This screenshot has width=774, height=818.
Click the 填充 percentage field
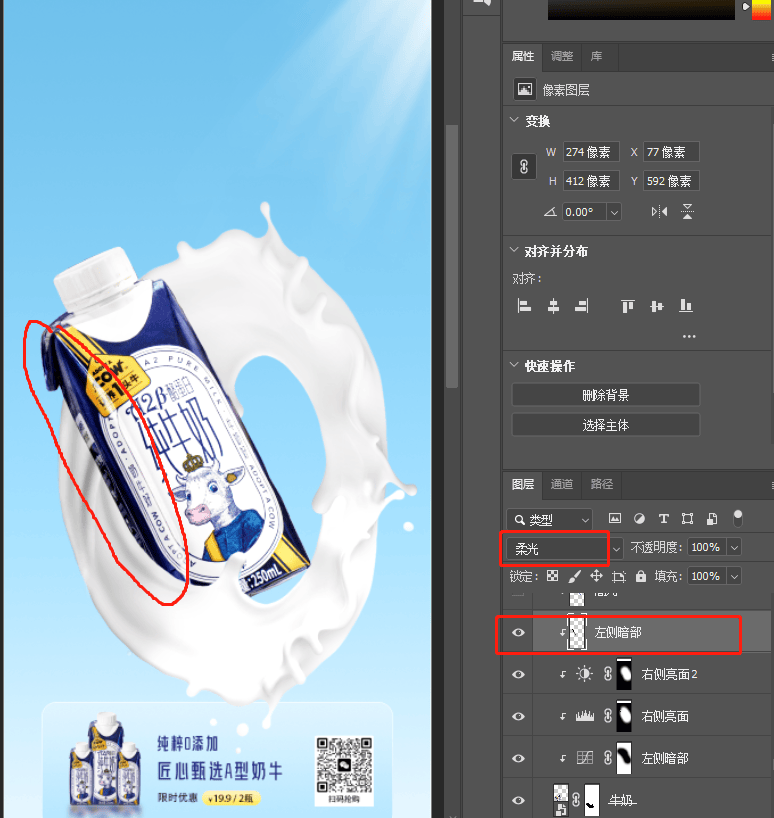coord(707,576)
